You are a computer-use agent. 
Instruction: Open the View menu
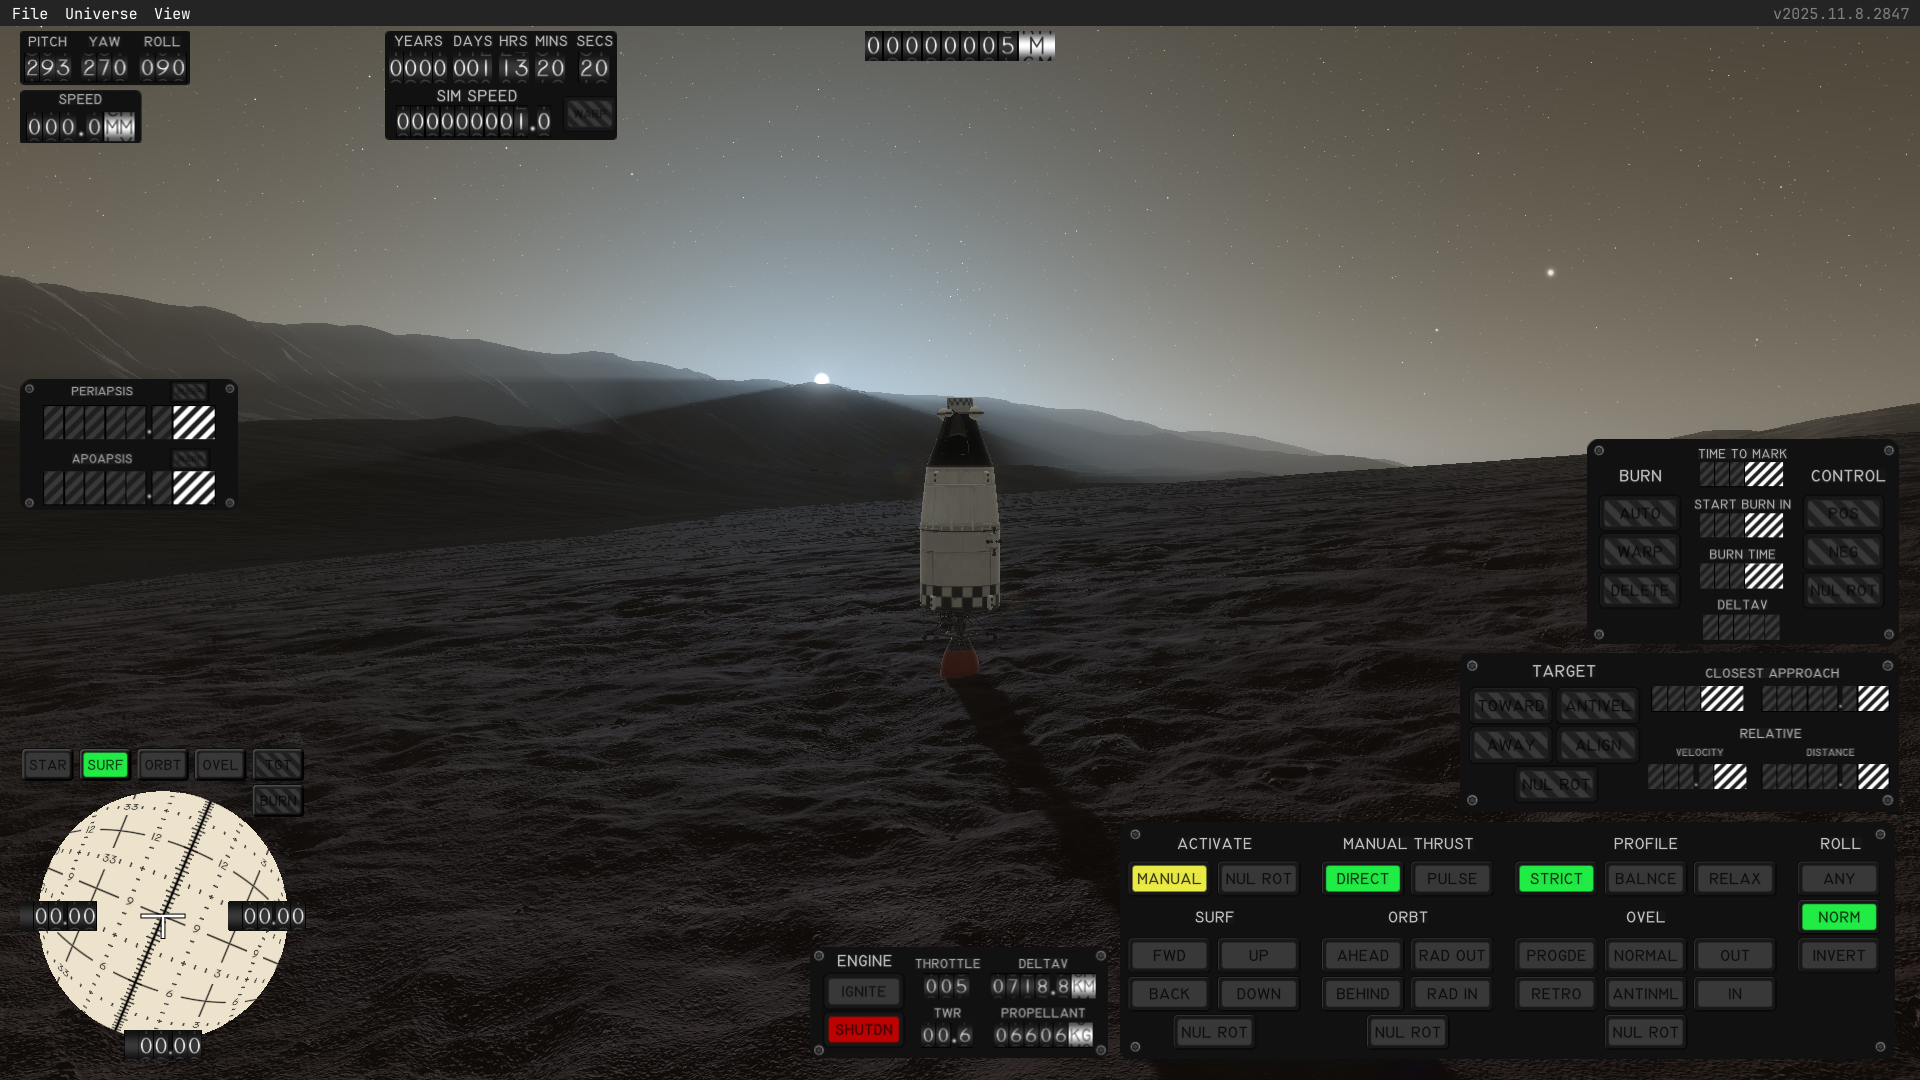pos(172,13)
